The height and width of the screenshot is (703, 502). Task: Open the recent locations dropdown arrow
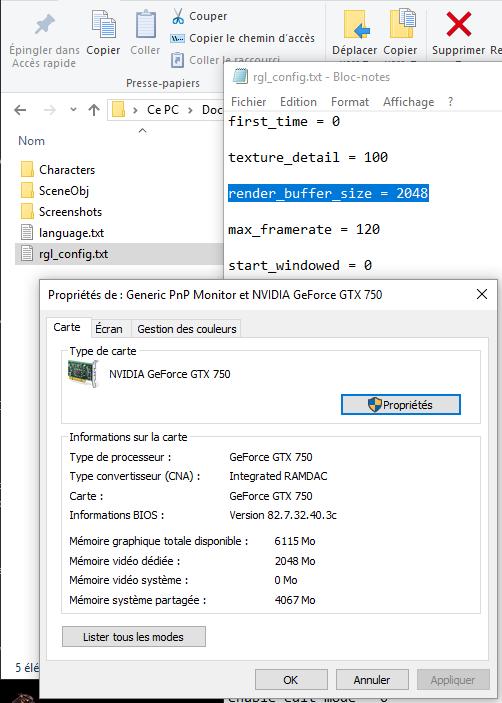coord(73,109)
